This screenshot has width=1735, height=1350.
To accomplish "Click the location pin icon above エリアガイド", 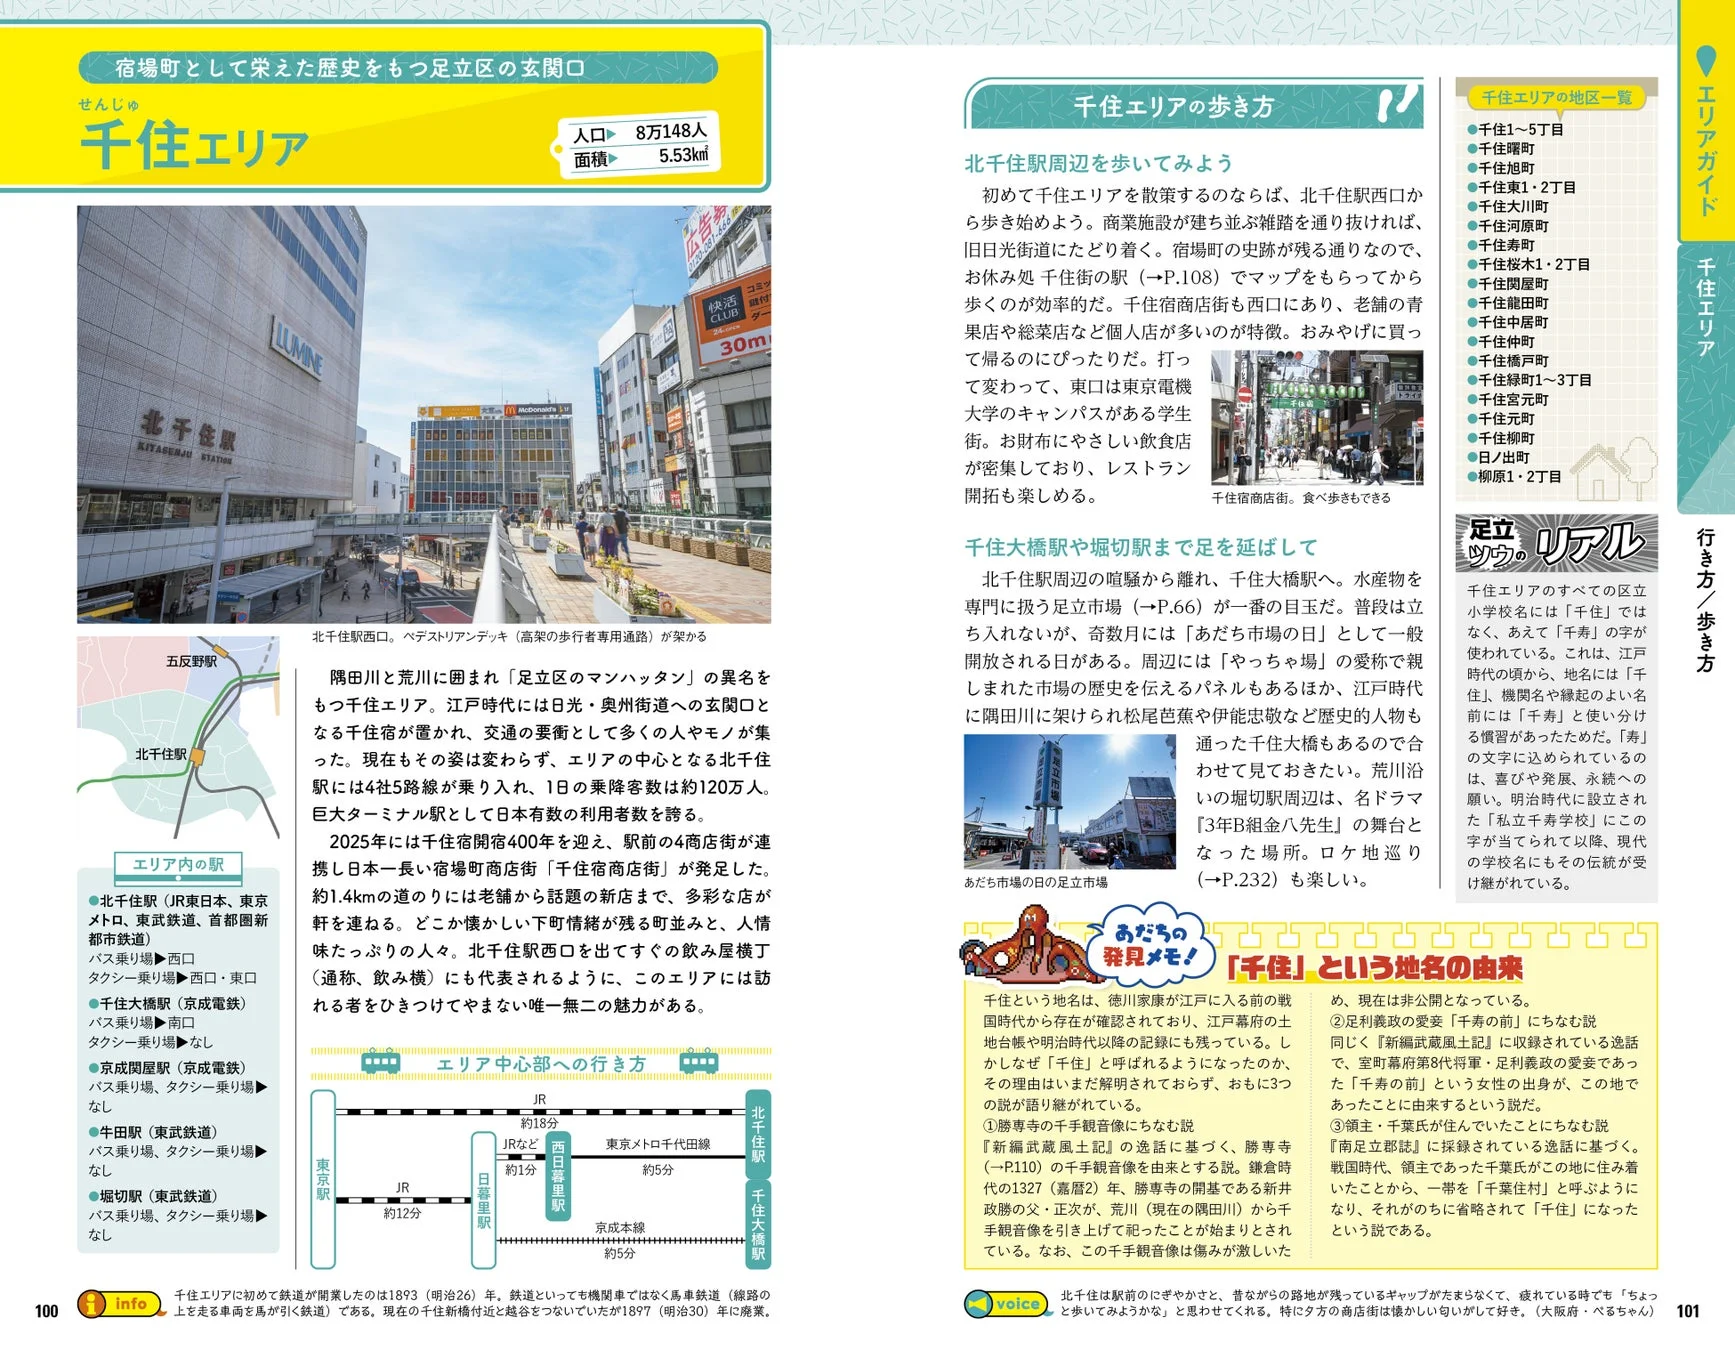I will click(x=1706, y=61).
